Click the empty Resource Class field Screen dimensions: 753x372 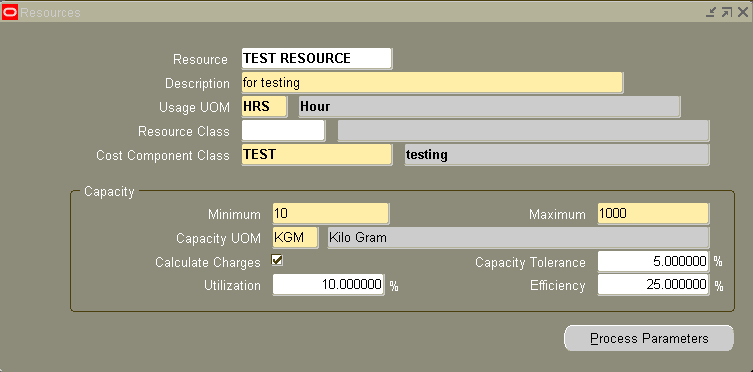tap(283, 131)
